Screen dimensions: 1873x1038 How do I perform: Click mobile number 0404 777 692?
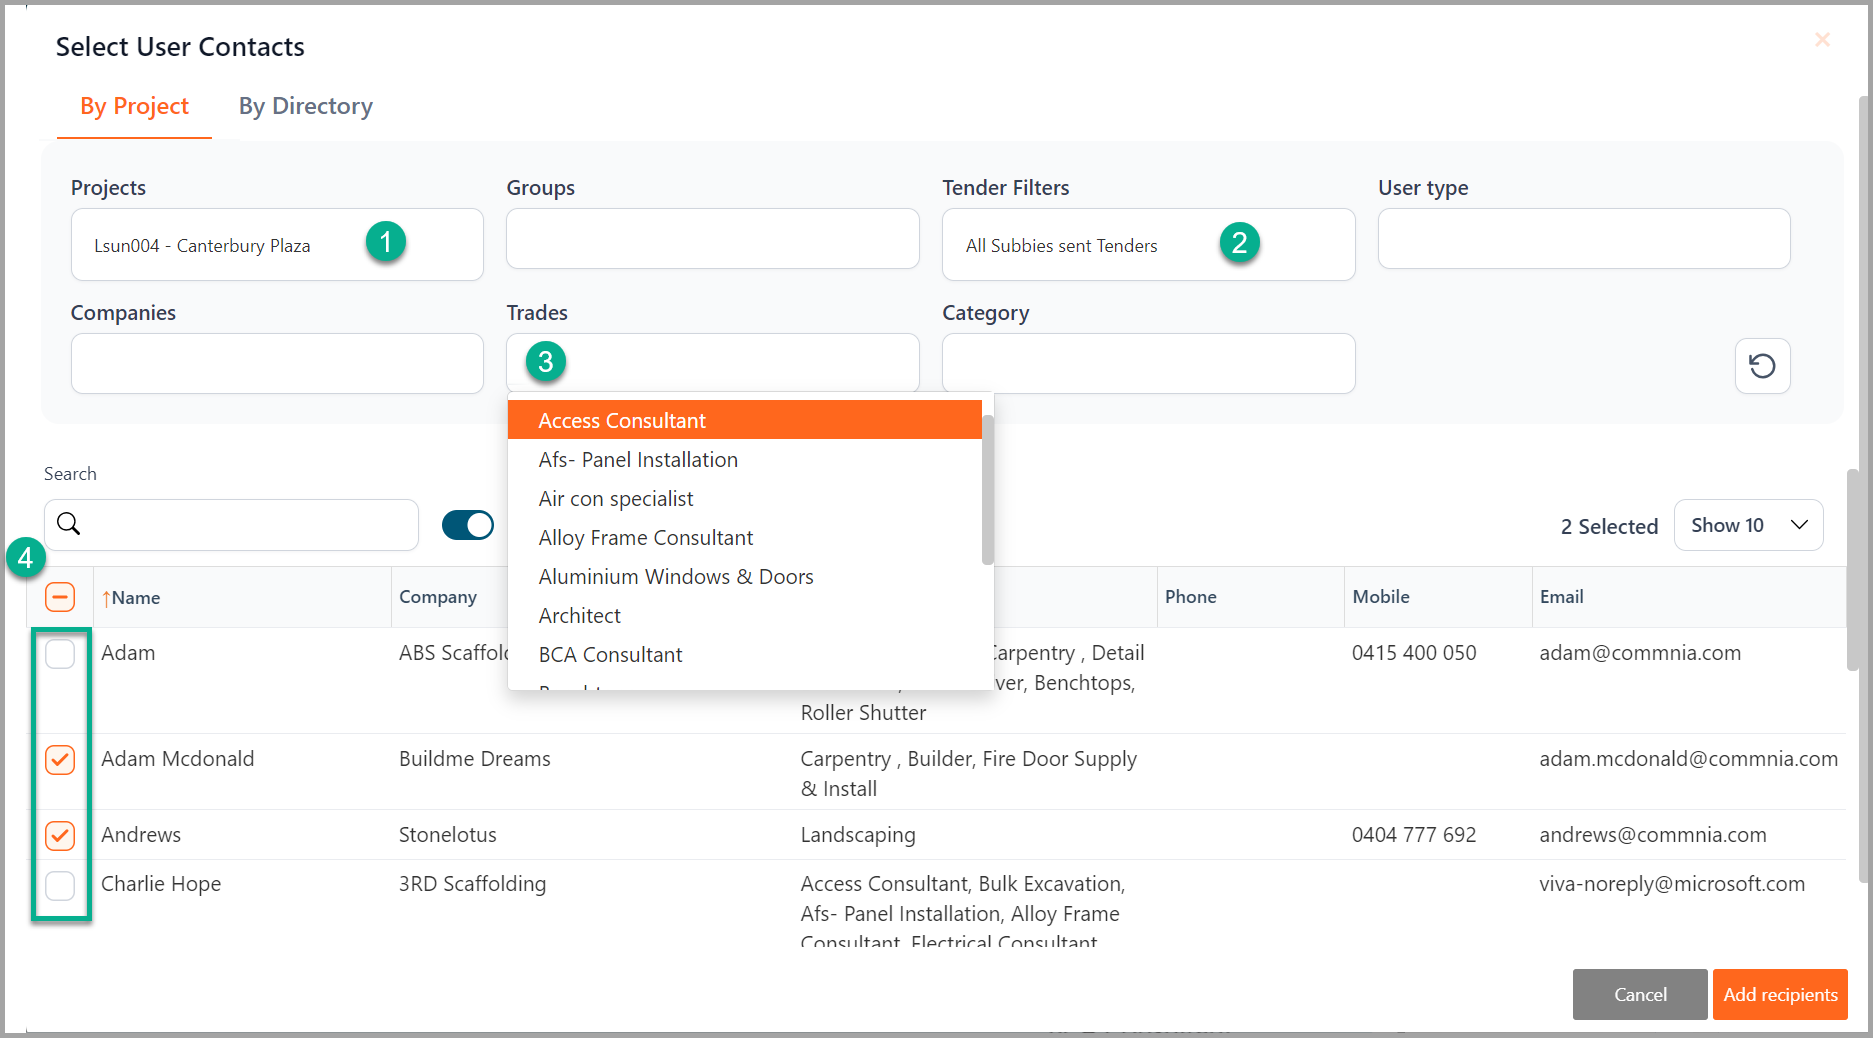[1414, 835]
